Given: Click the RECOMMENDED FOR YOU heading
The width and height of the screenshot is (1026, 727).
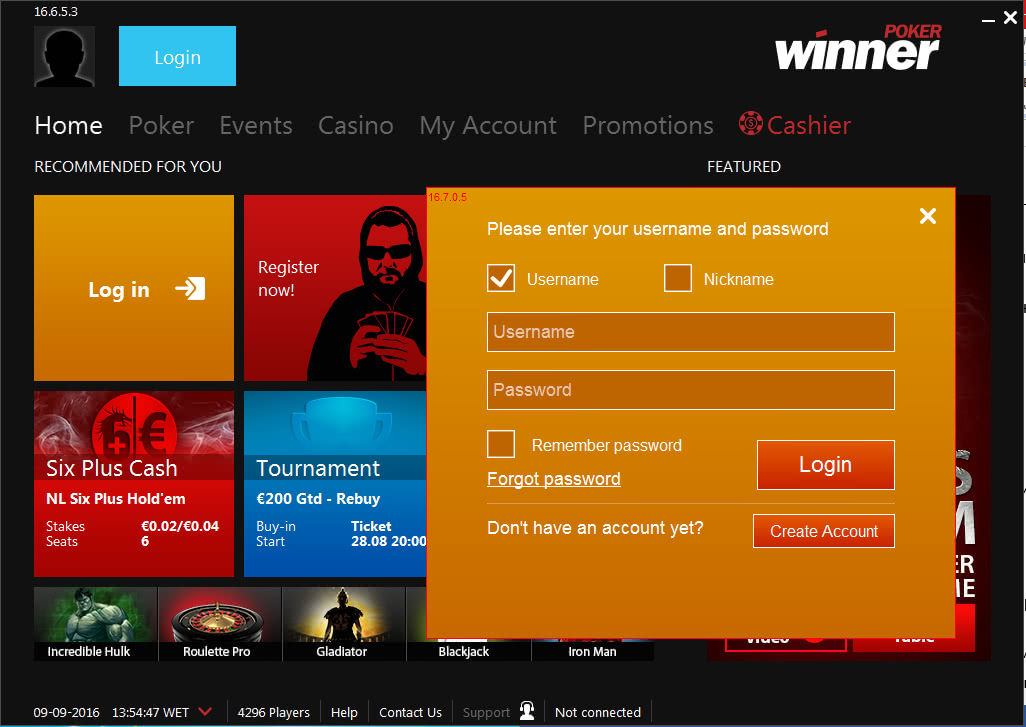Looking at the screenshot, I should [x=128, y=167].
